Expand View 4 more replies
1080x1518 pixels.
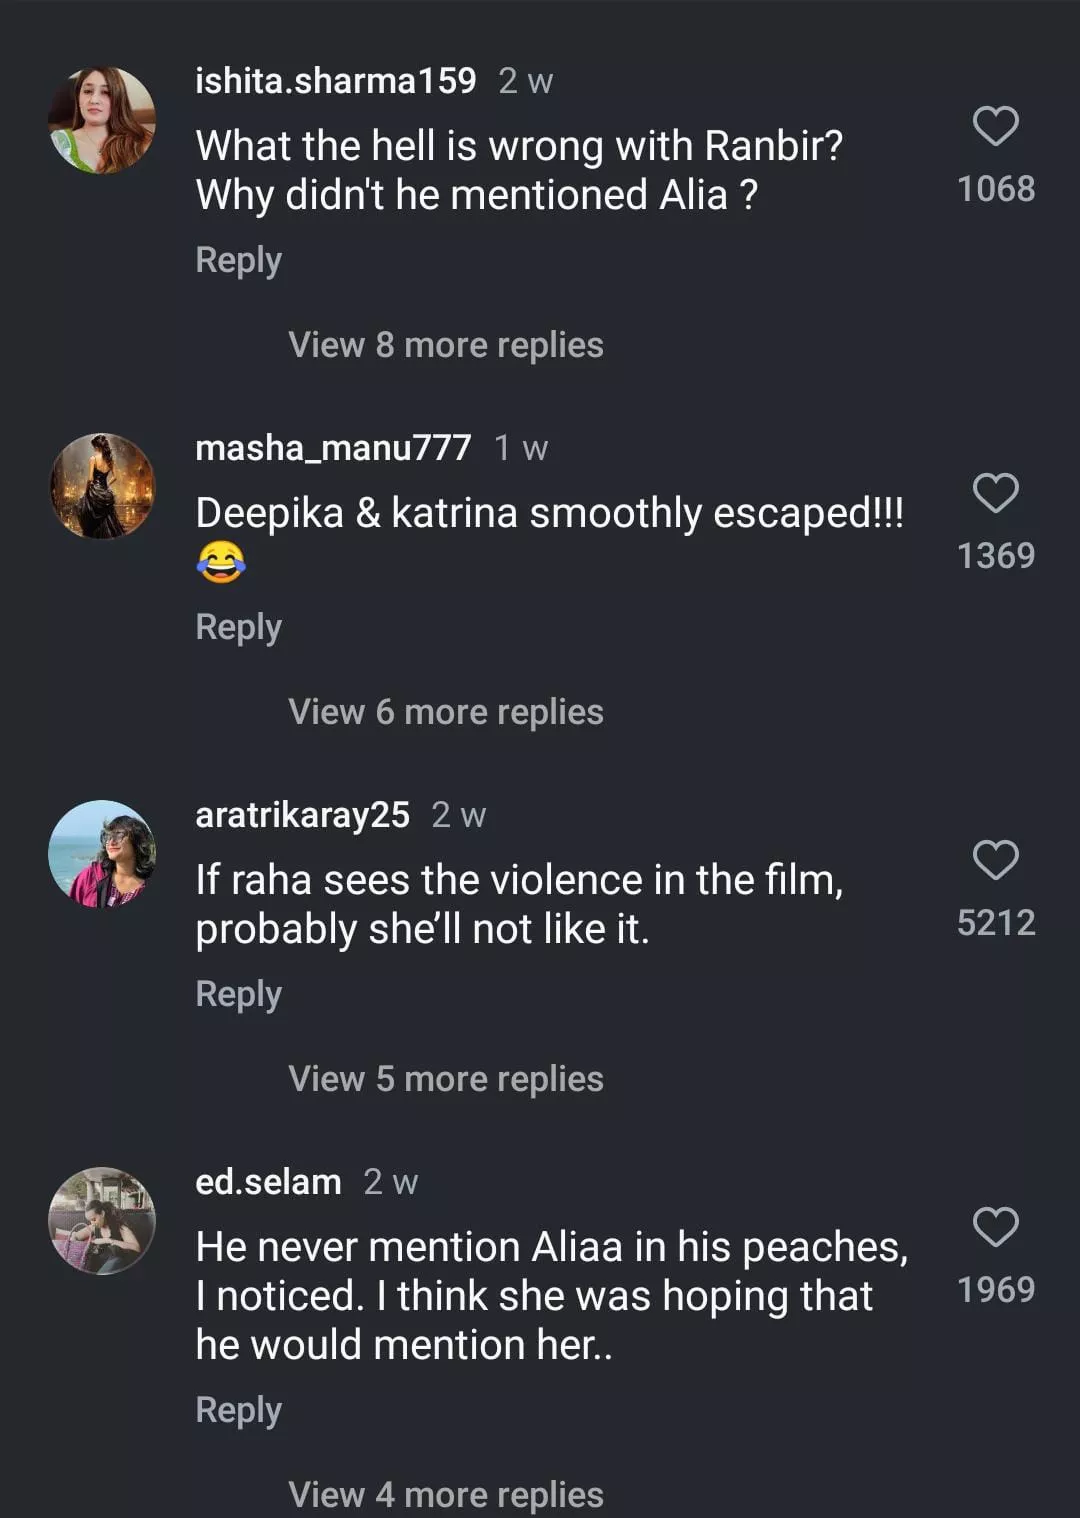(x=445, y=1495)
